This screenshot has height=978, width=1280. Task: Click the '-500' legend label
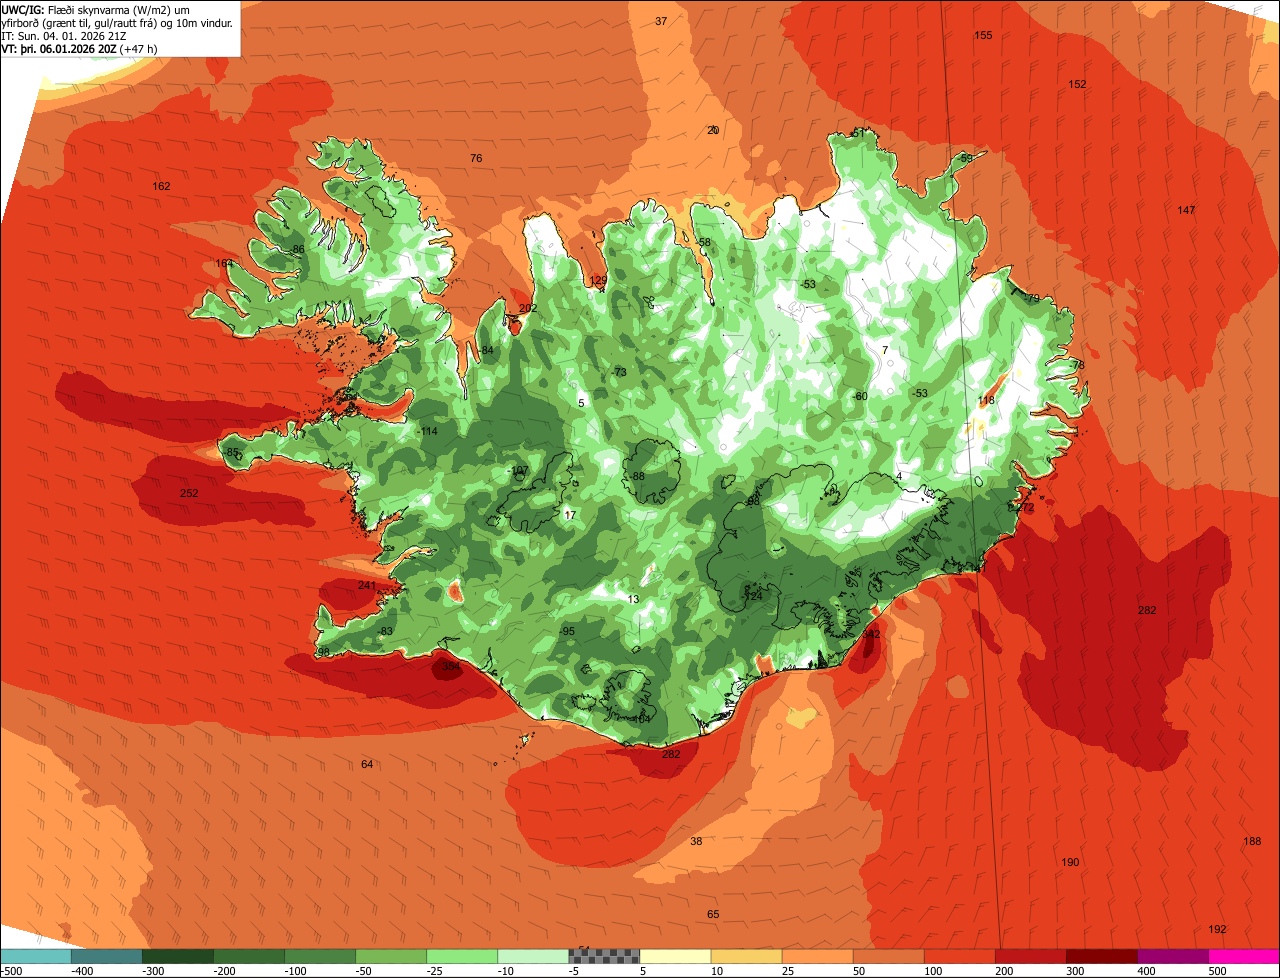[x=11, y=970]
